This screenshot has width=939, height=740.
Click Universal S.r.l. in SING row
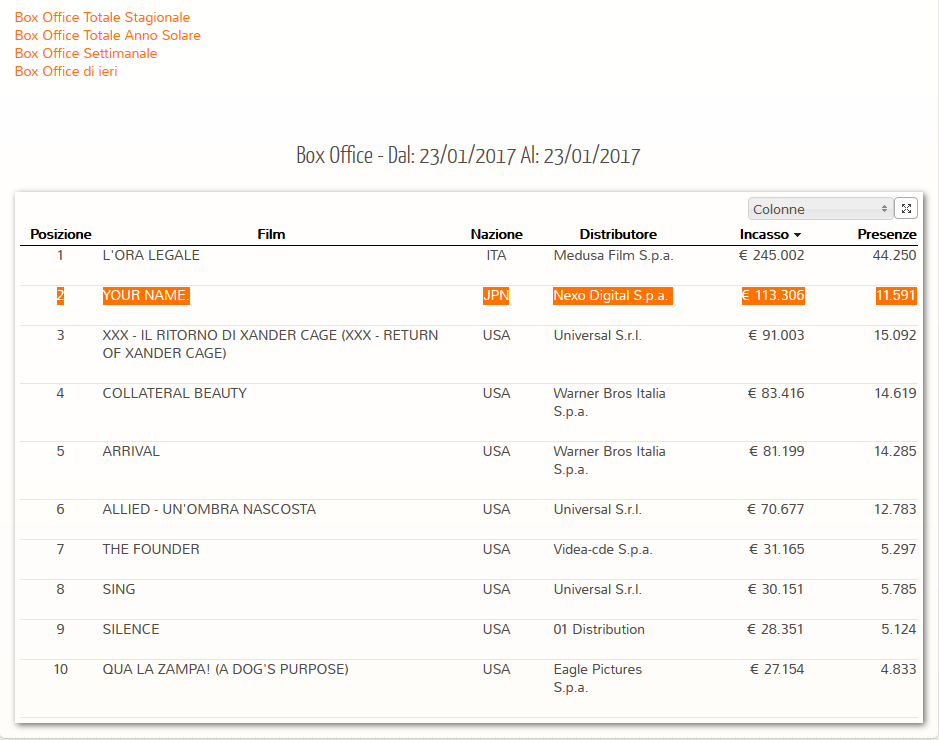point(598,590)
